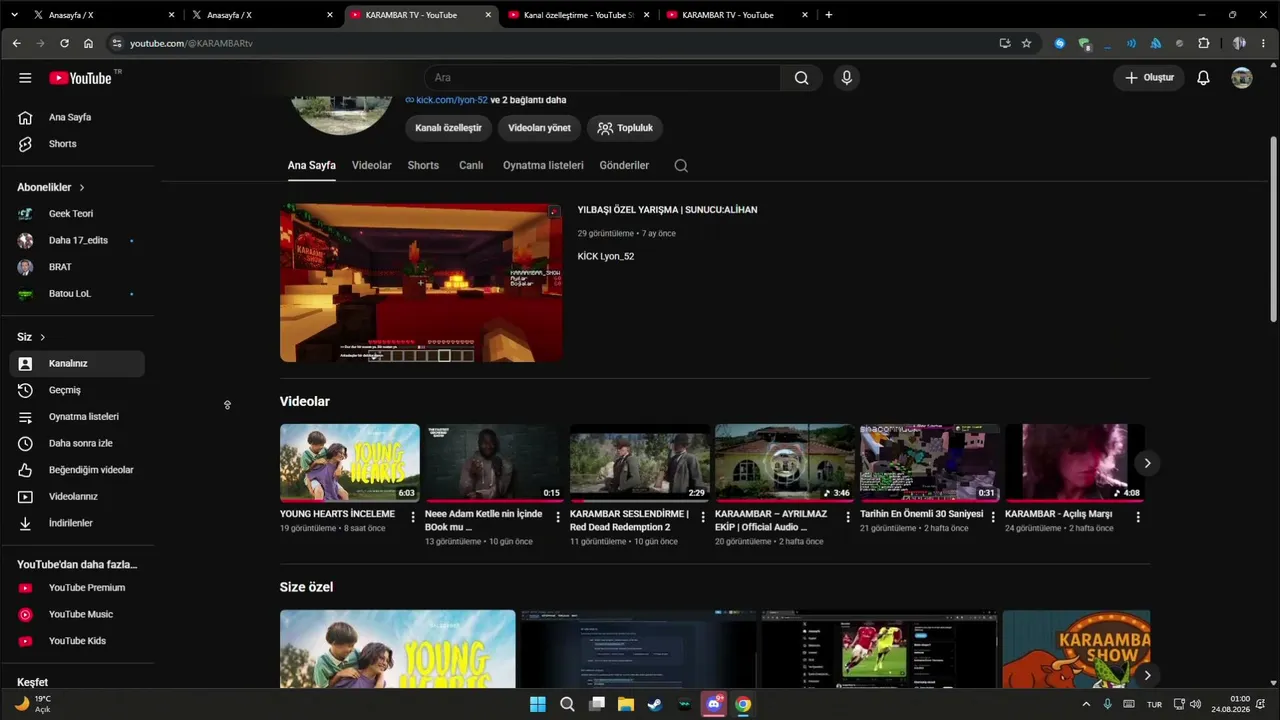Open options menu for KARAMBAR SESLENDİRME video

click(703, 517)
